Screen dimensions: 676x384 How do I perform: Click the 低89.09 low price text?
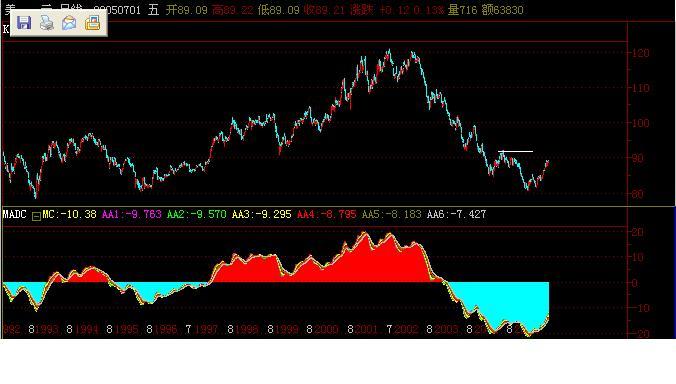point(278,10)
